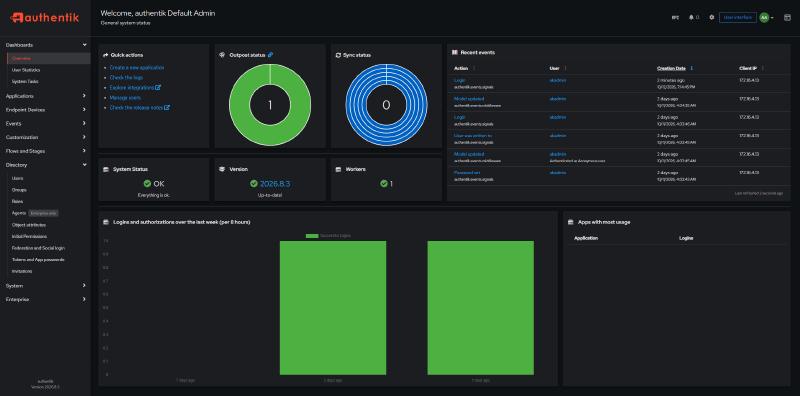Open the notifications bell
Viewport: 800px width, 396px height.
coord(691,17)
